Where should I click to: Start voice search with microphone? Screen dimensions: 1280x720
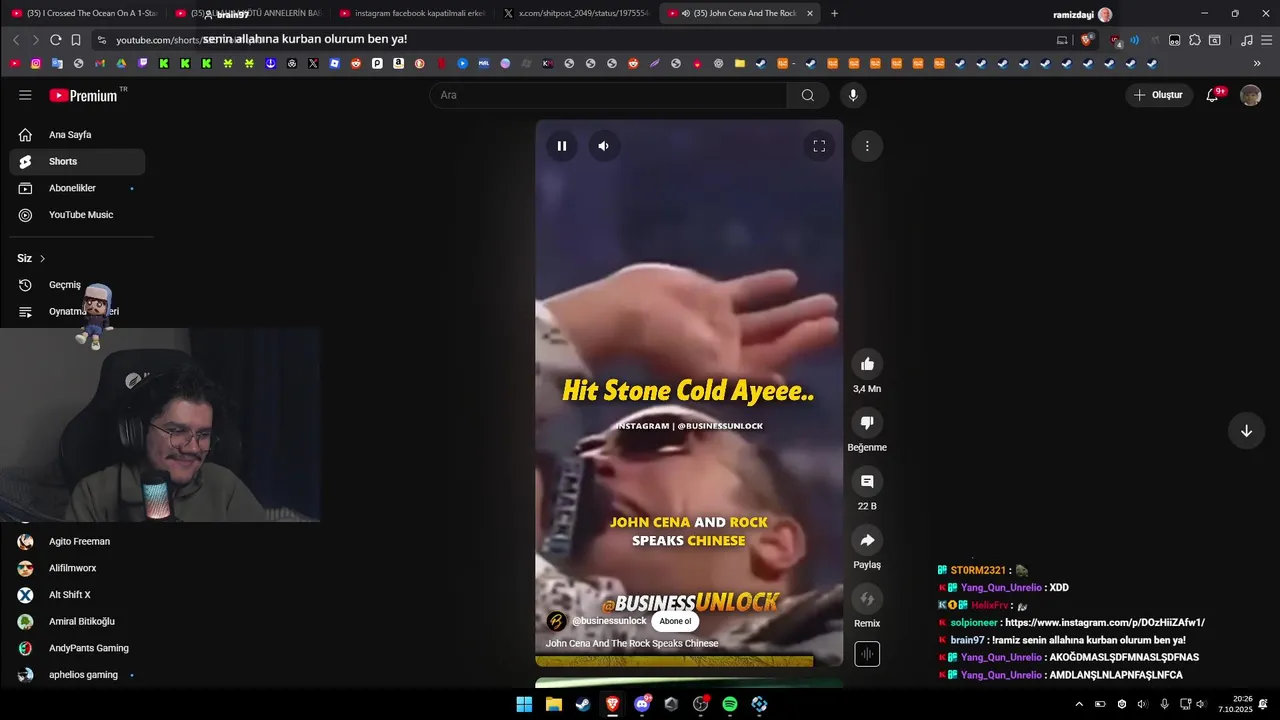[853, 95]
